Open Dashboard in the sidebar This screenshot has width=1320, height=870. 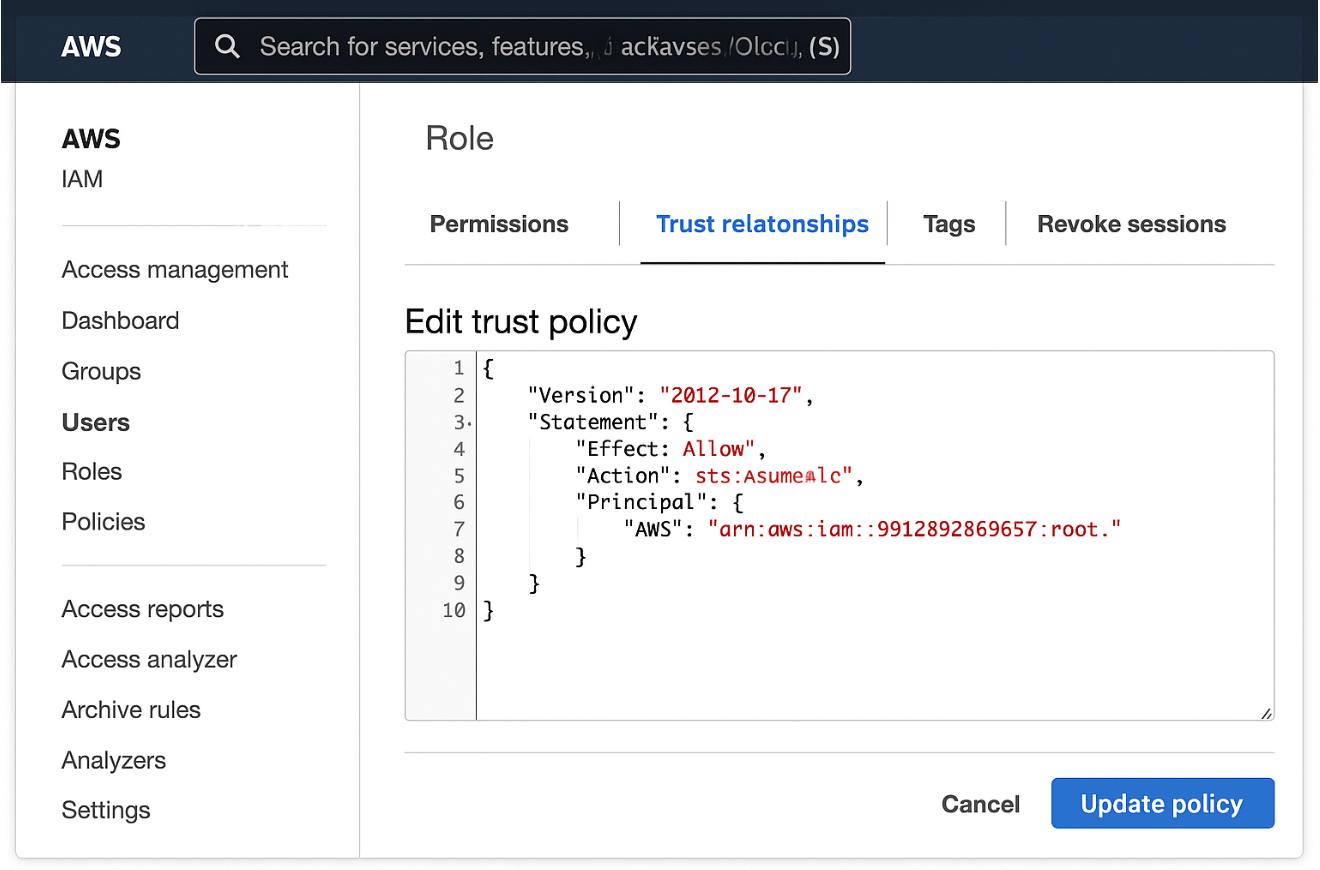pos(120,321)
